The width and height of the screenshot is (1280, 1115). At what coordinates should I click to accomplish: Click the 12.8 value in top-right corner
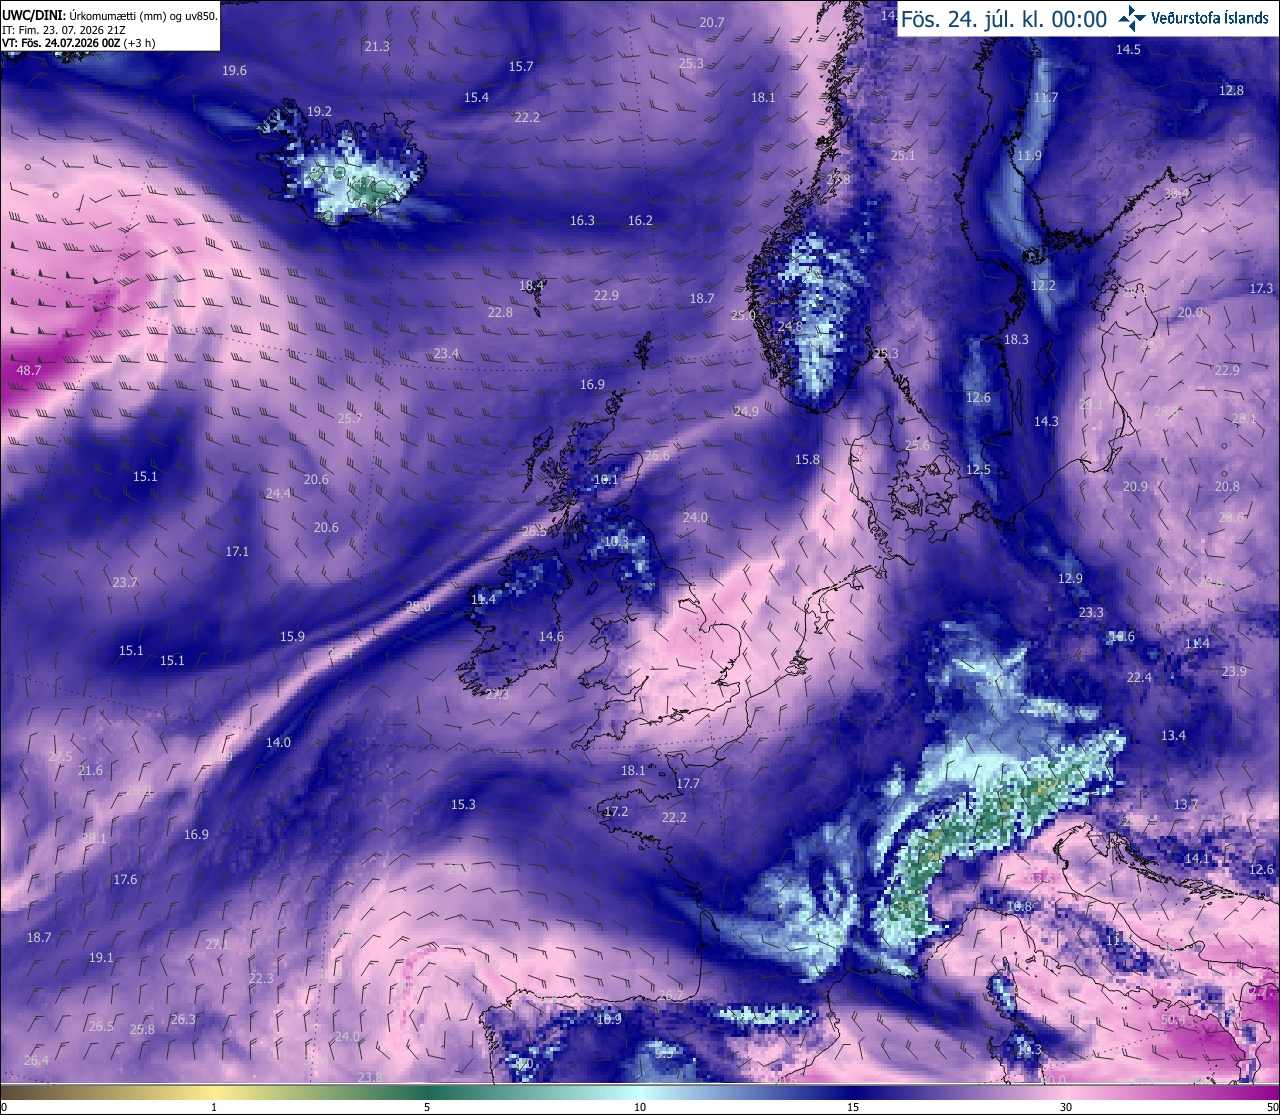tap(1231, 91)
